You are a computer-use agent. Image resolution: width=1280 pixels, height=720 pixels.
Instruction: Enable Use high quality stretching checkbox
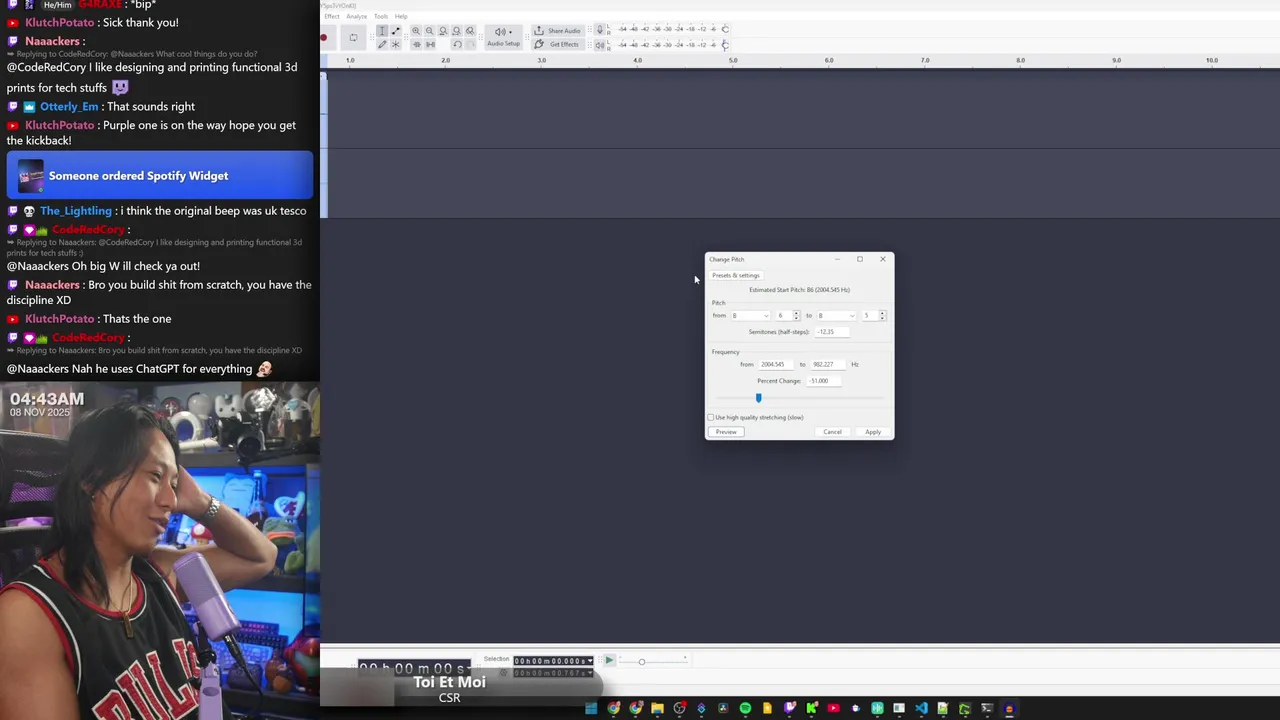[711, 418]
